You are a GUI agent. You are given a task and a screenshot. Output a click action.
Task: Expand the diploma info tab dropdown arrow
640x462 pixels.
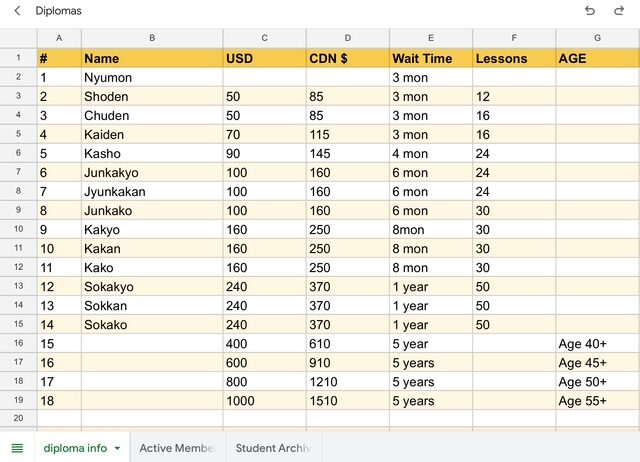click(117, 448)
